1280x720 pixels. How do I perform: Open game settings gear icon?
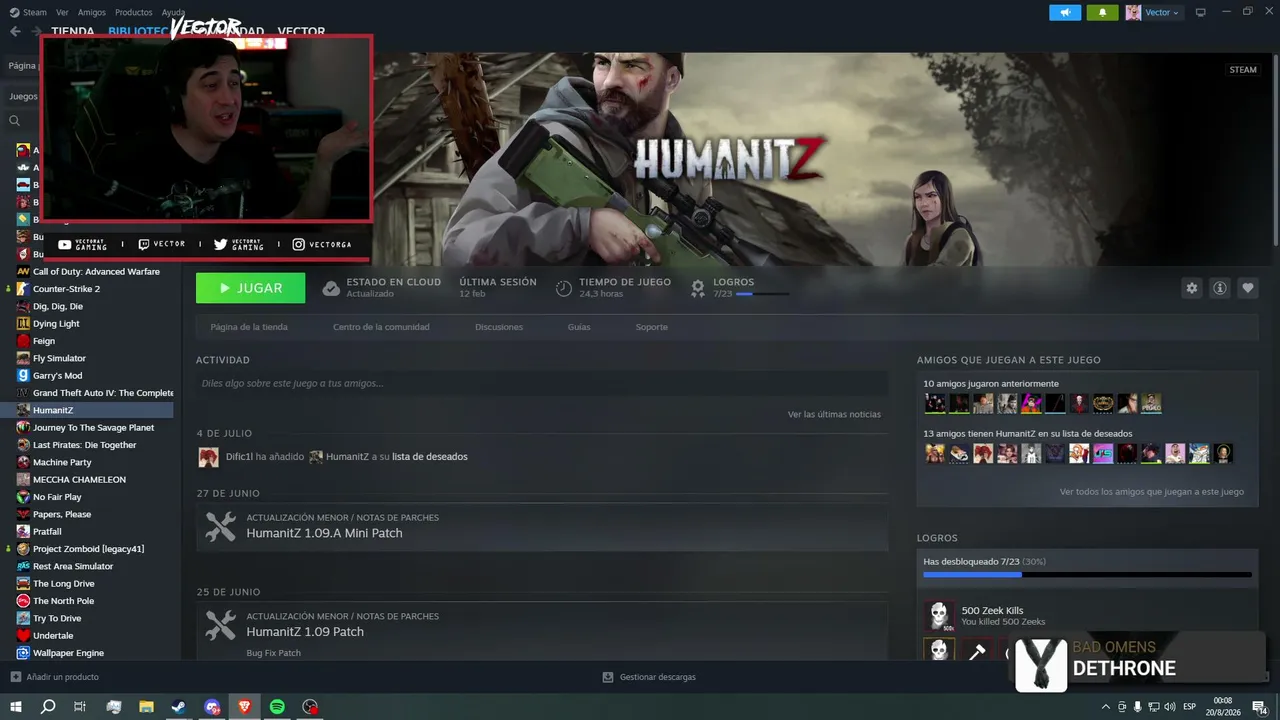pos(1191,288)
